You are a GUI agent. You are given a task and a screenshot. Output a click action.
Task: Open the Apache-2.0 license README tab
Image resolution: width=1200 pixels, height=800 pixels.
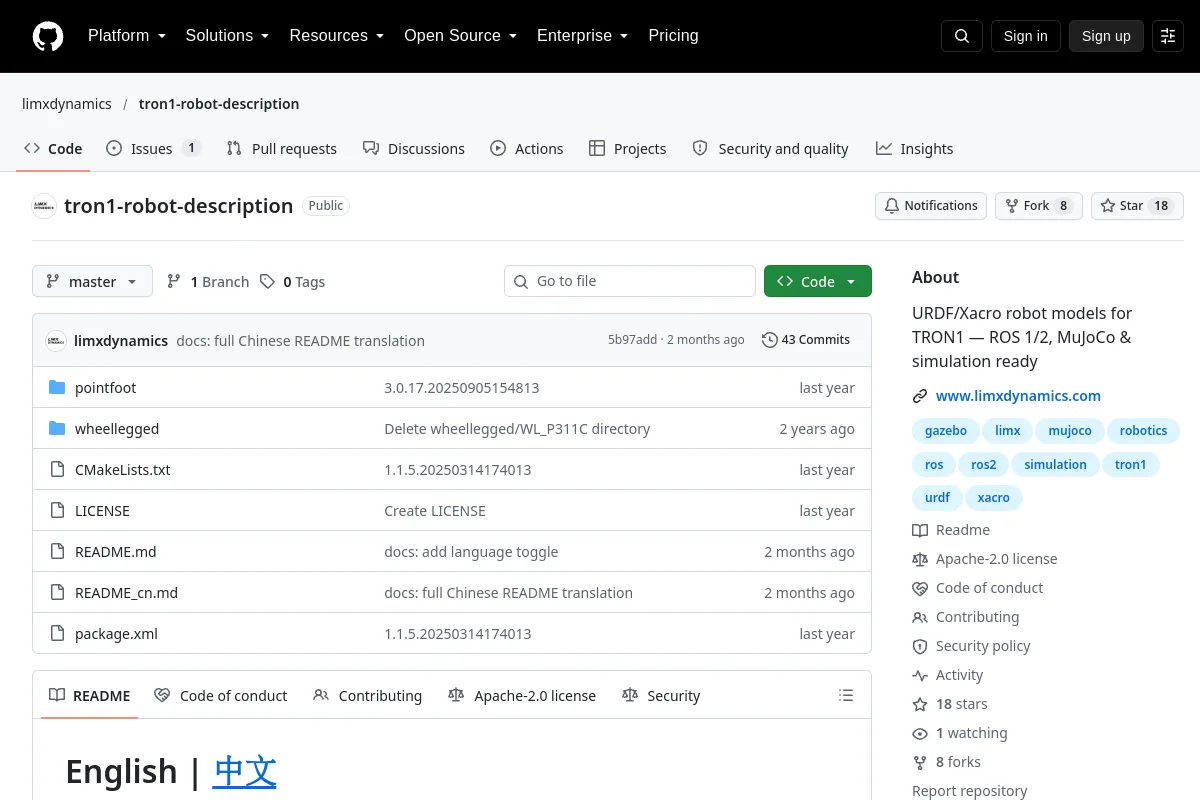(x=522, y=696)
